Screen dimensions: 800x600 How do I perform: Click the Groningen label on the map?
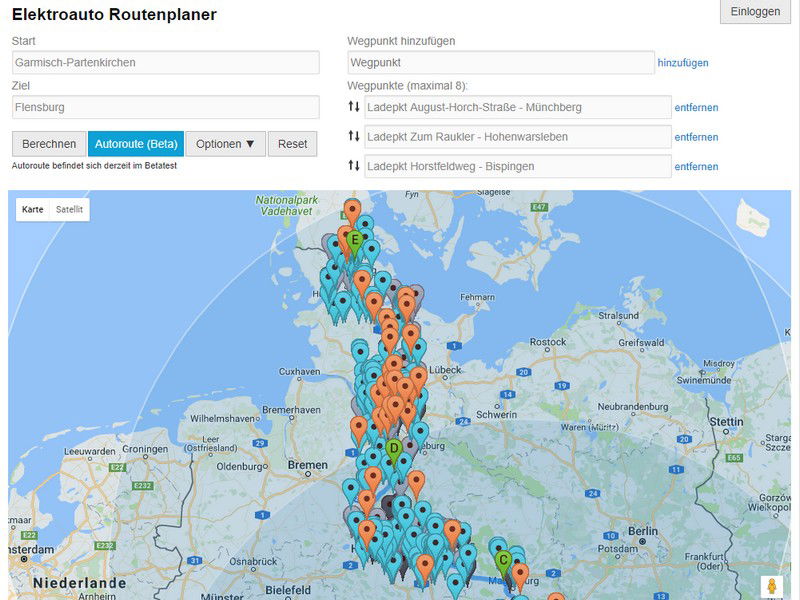(x=145, y=449)
